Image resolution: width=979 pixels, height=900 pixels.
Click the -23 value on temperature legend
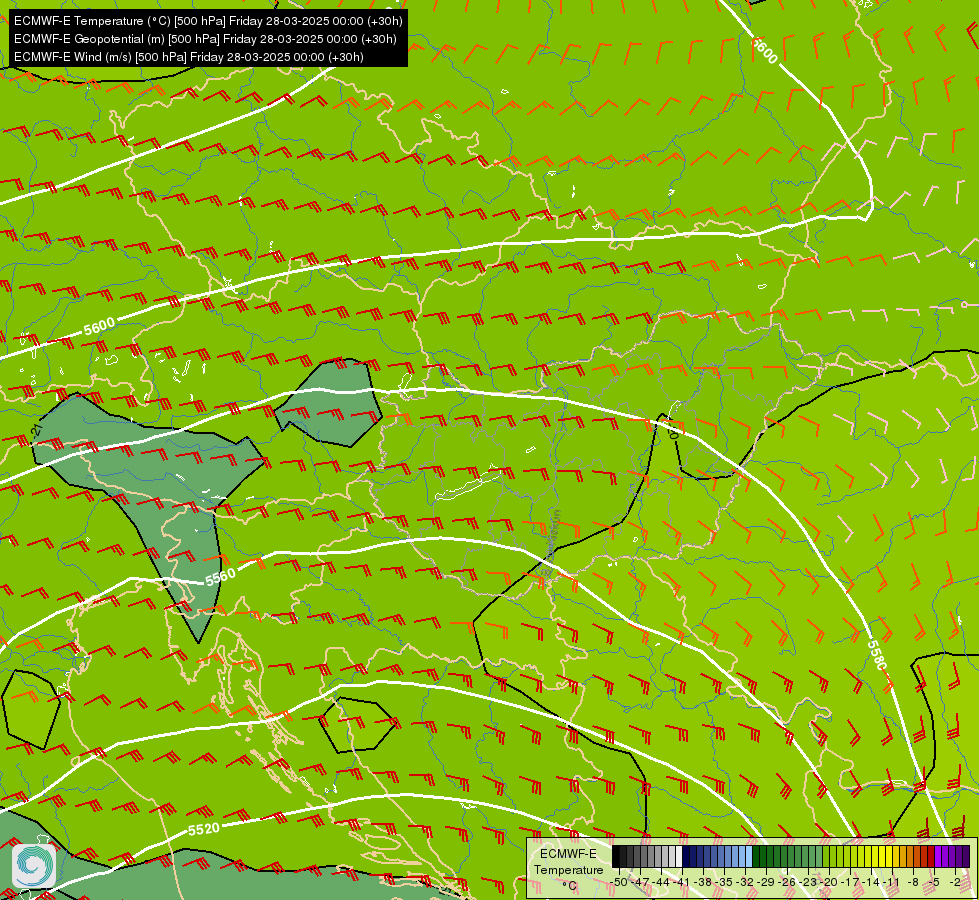(808, 882)
